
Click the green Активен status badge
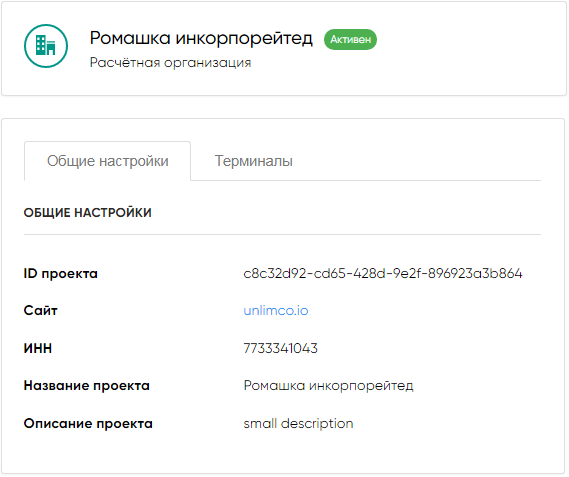350,39
